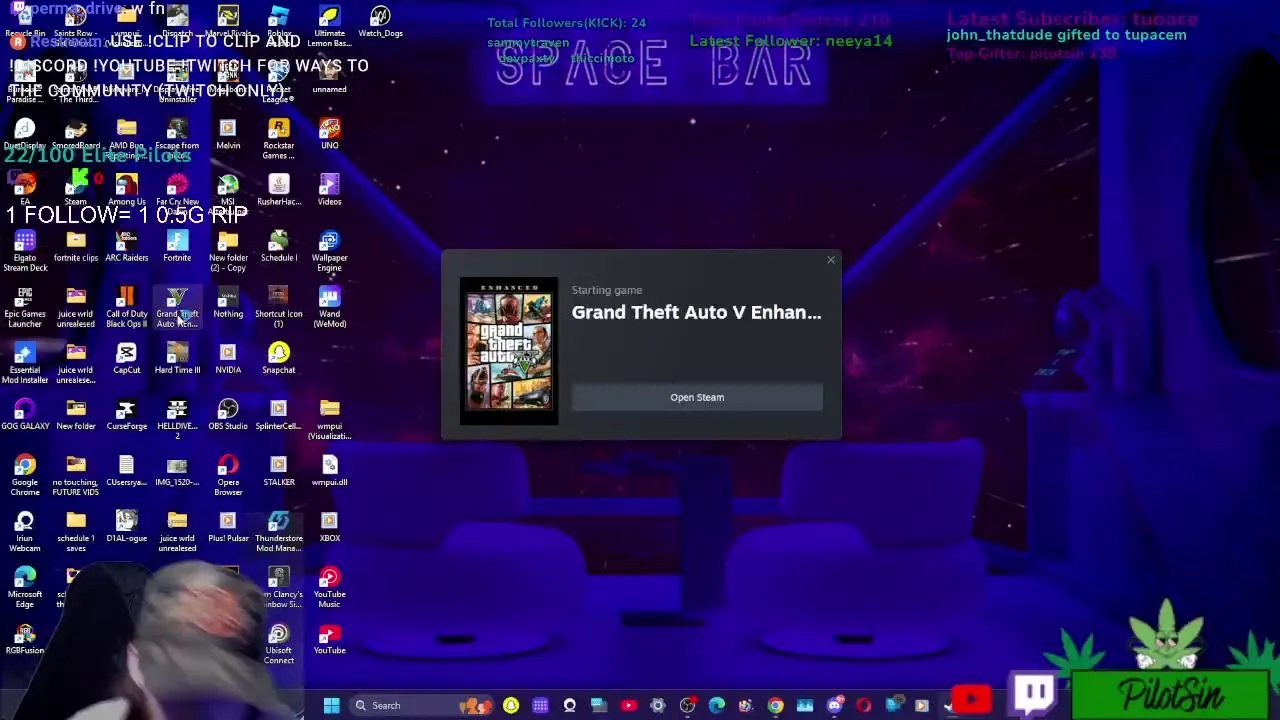Open Epic Games Launcher desktop icon
This screenshot has width=1280, height=720.
[25, 306]
